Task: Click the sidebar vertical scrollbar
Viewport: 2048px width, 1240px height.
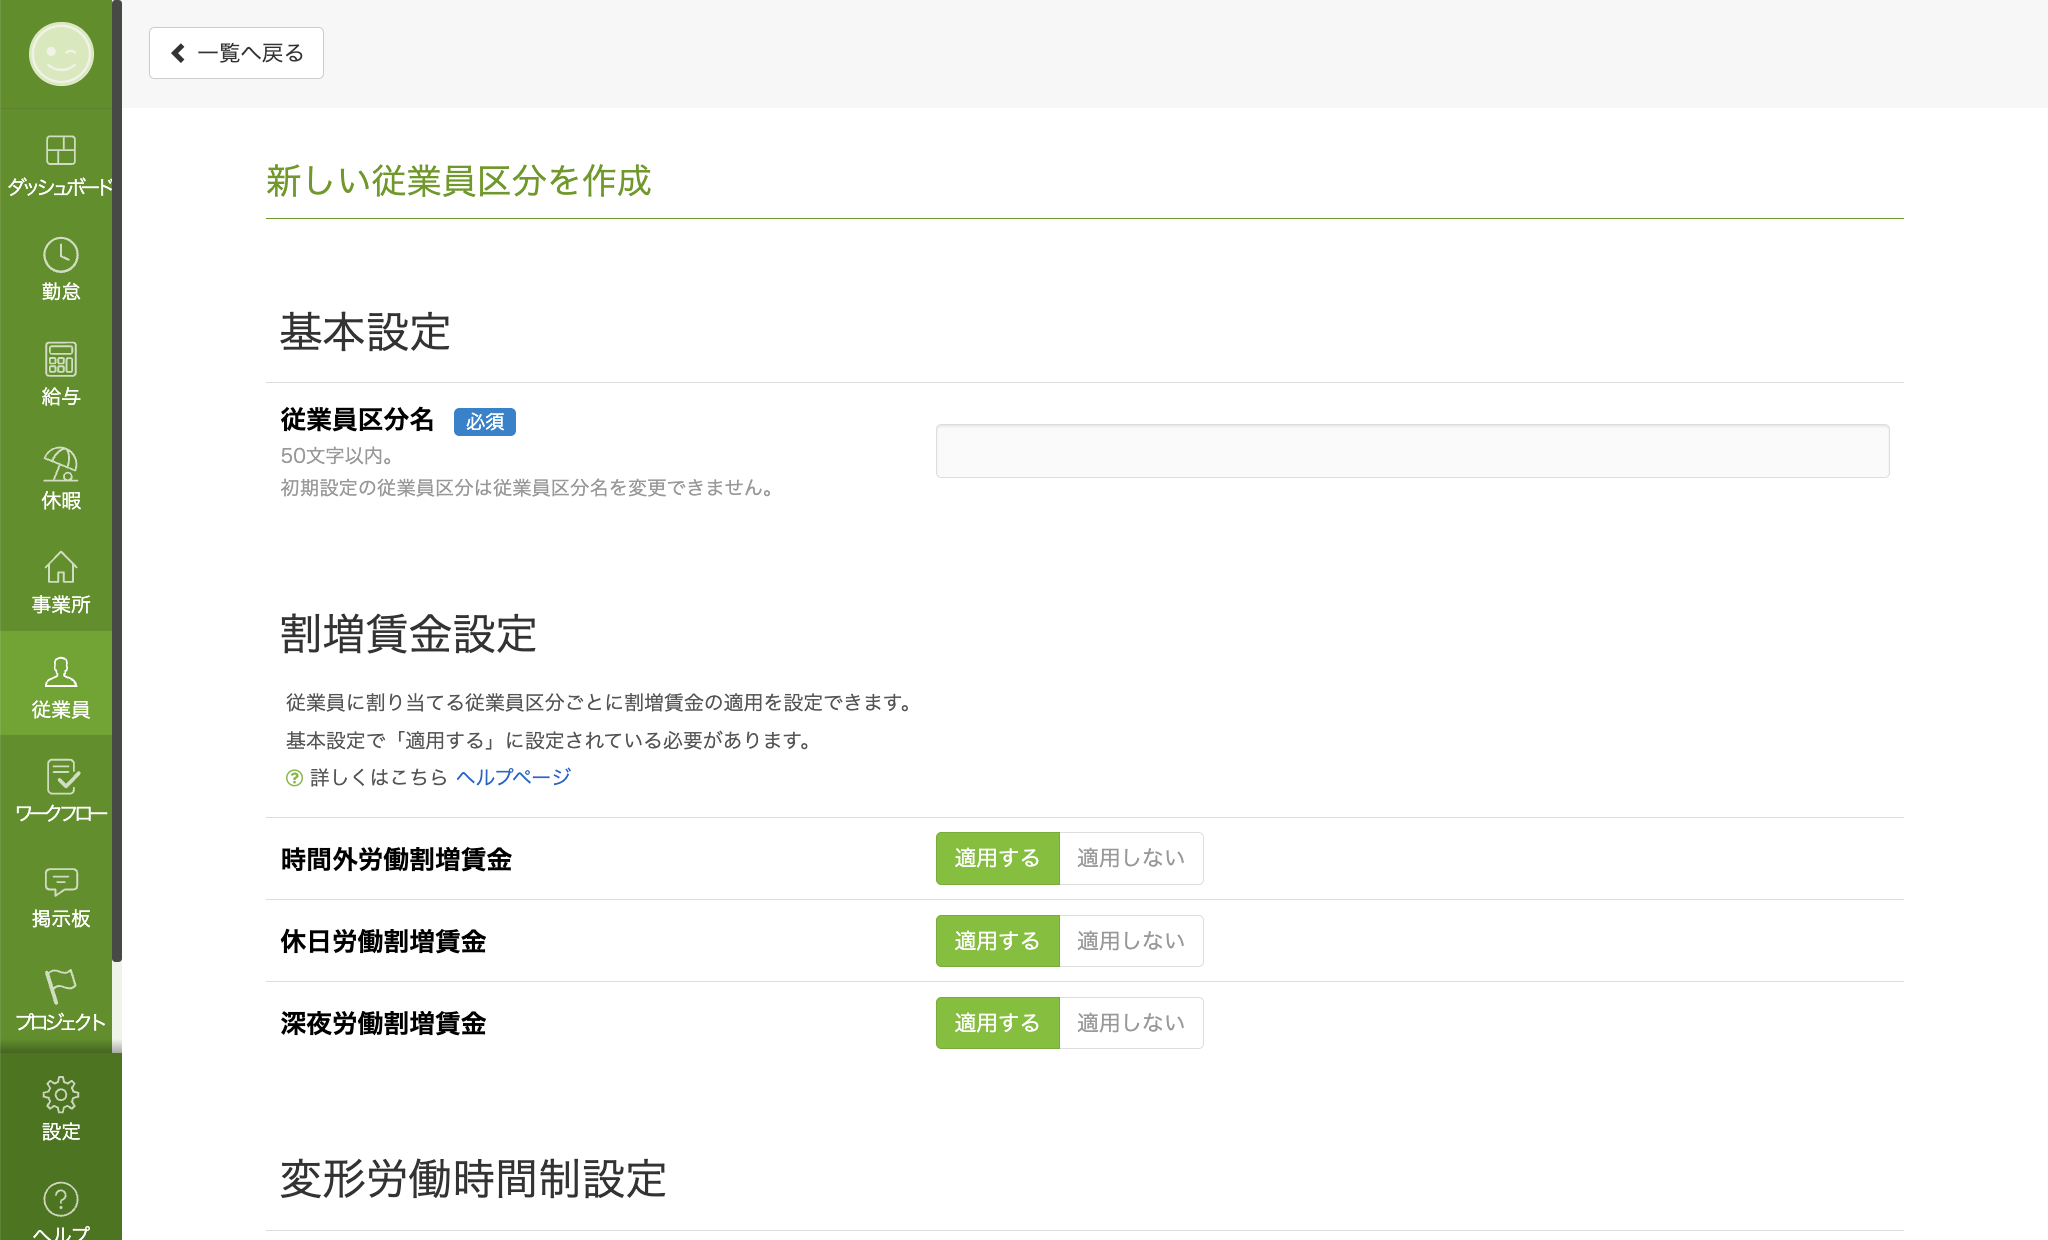Action: coord(117,480)
